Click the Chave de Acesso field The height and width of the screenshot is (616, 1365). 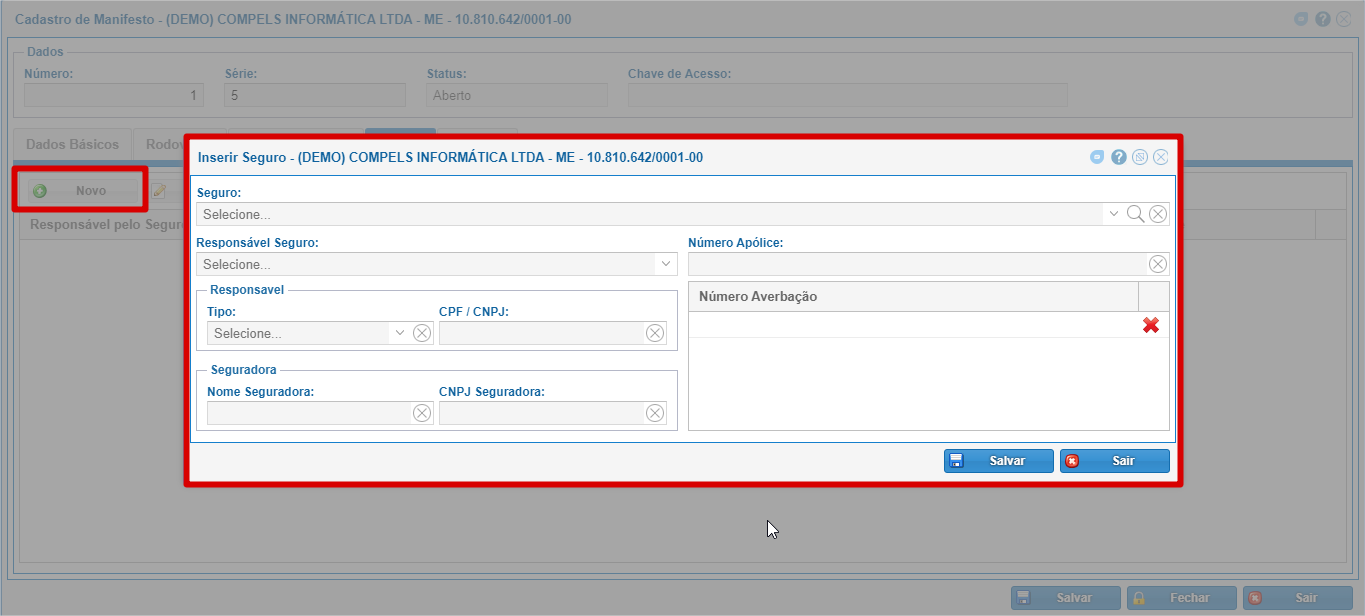coord(848,95)
